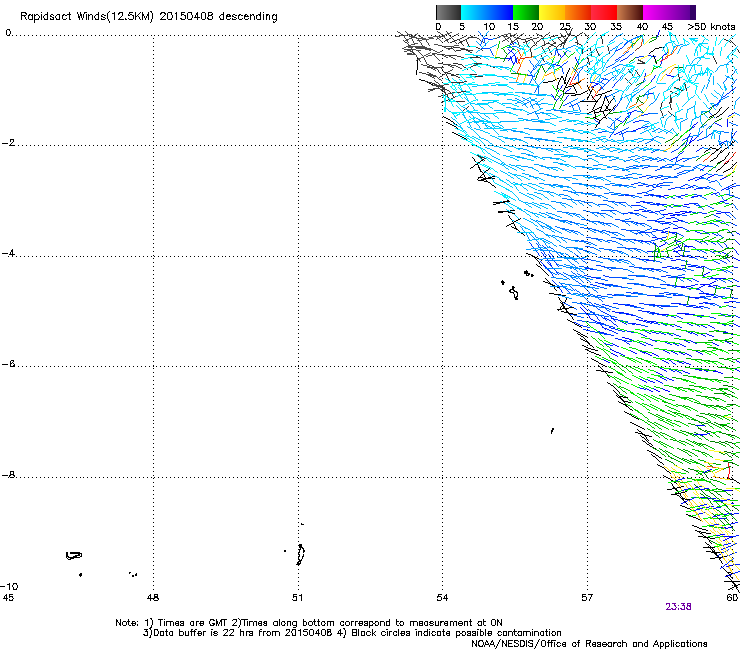This screenshot has width=740, height=650.
Task: Click the yellow 20-25 knots legend segment
Action: pyautogui.click(x=552, y=12)
